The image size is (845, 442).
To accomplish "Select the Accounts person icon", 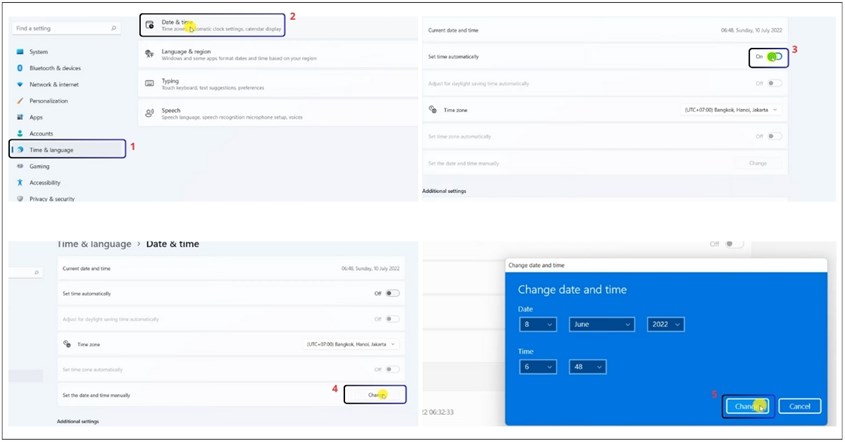I will tap(20, 133).
